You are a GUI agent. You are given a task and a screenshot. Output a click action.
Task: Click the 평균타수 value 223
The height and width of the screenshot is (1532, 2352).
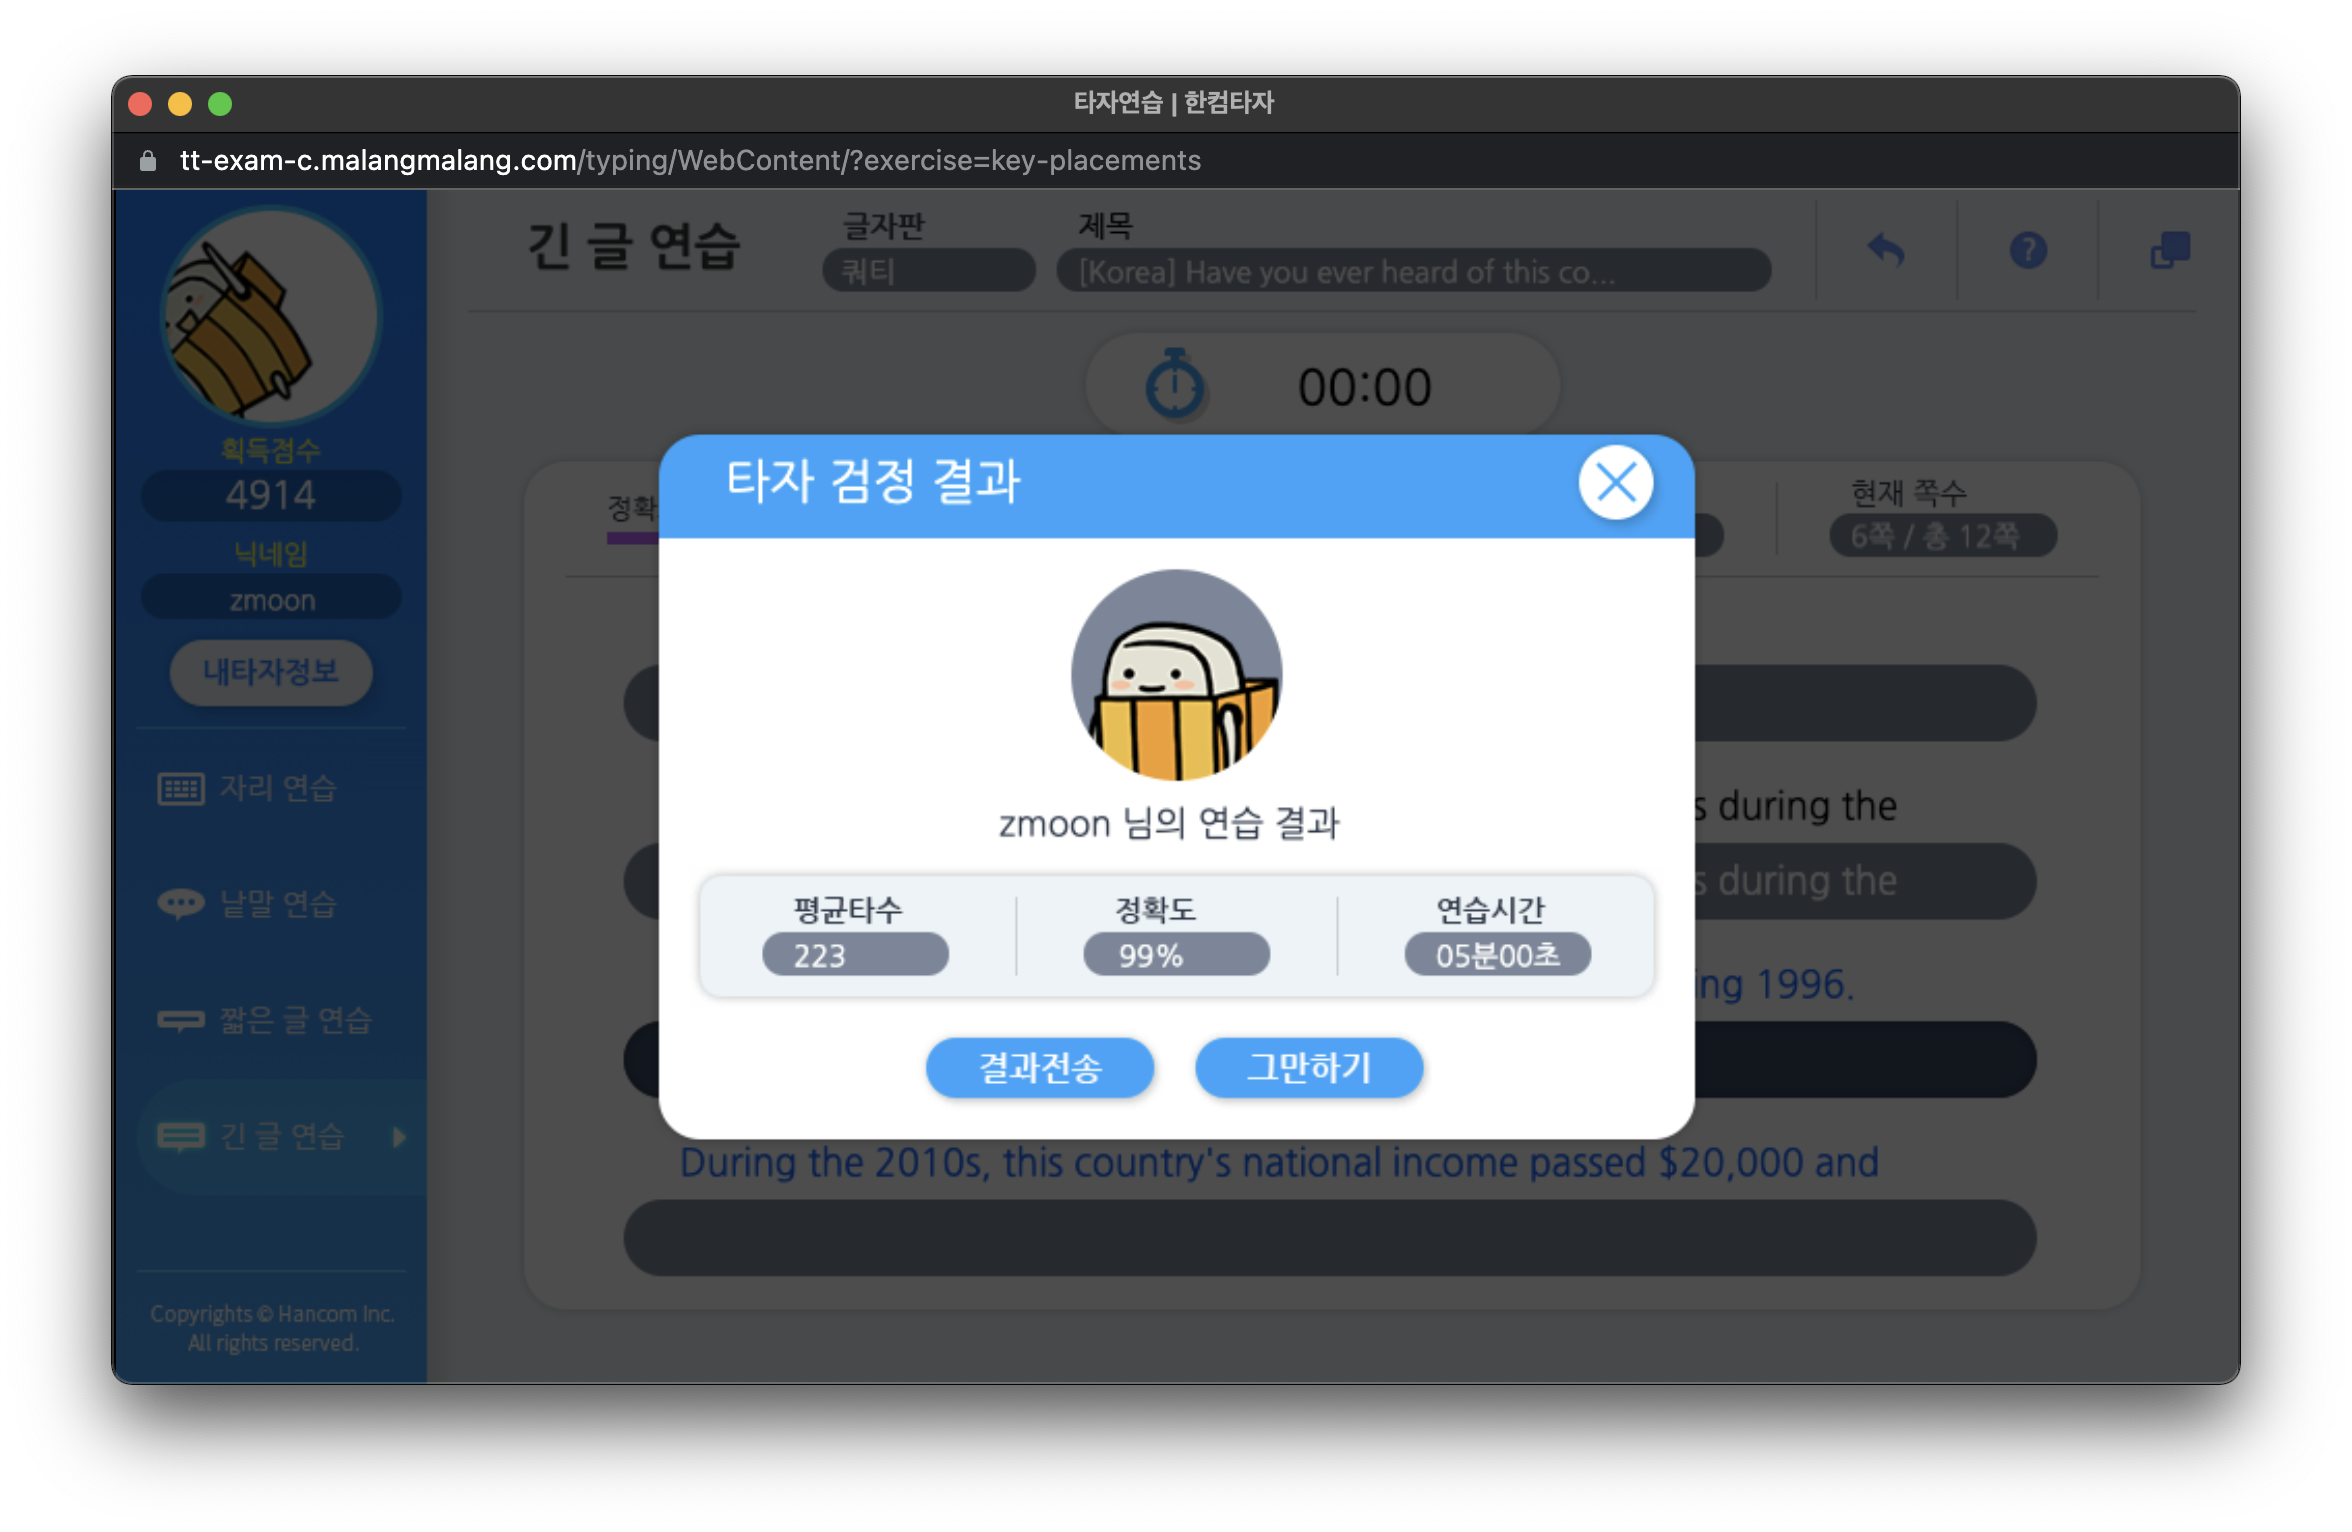click(x=855, y=955)
